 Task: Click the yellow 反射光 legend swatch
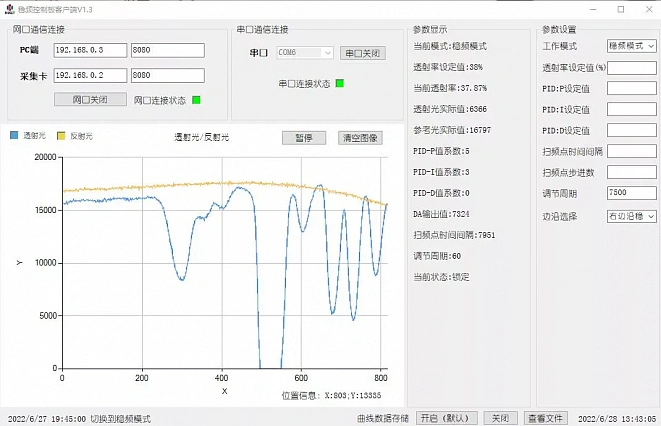pos(61,136)
